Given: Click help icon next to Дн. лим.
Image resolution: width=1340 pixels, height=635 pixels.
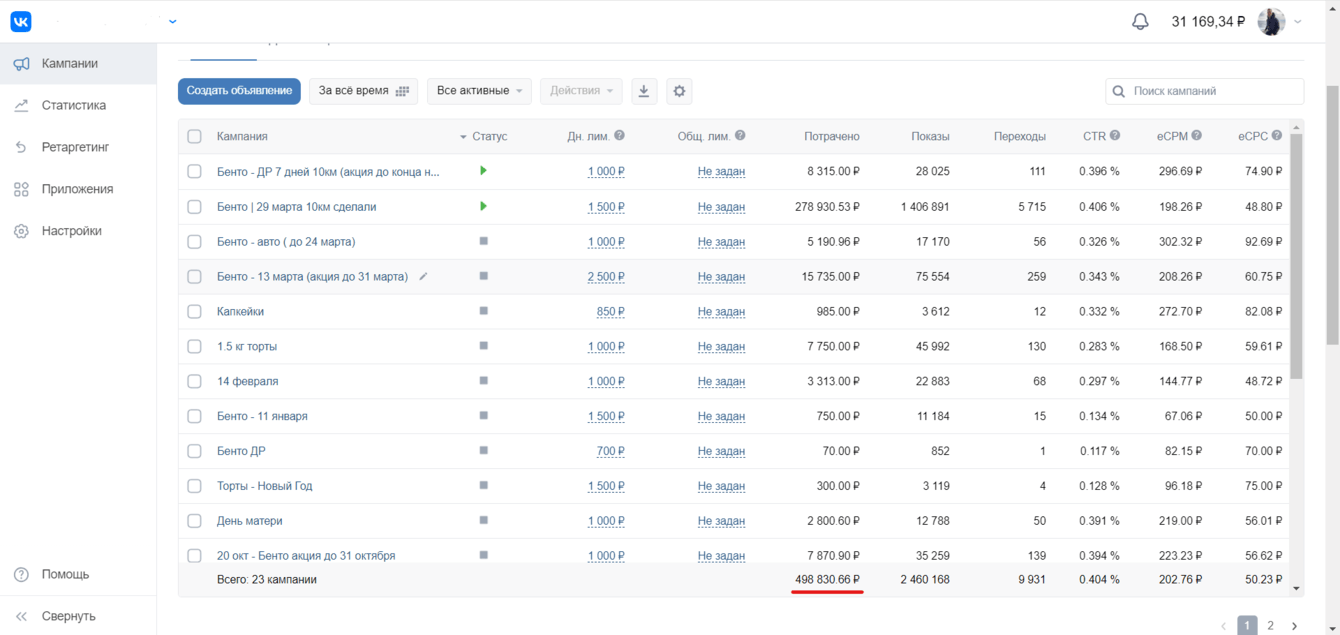Looking at the screenshot, I should (620, 136).
